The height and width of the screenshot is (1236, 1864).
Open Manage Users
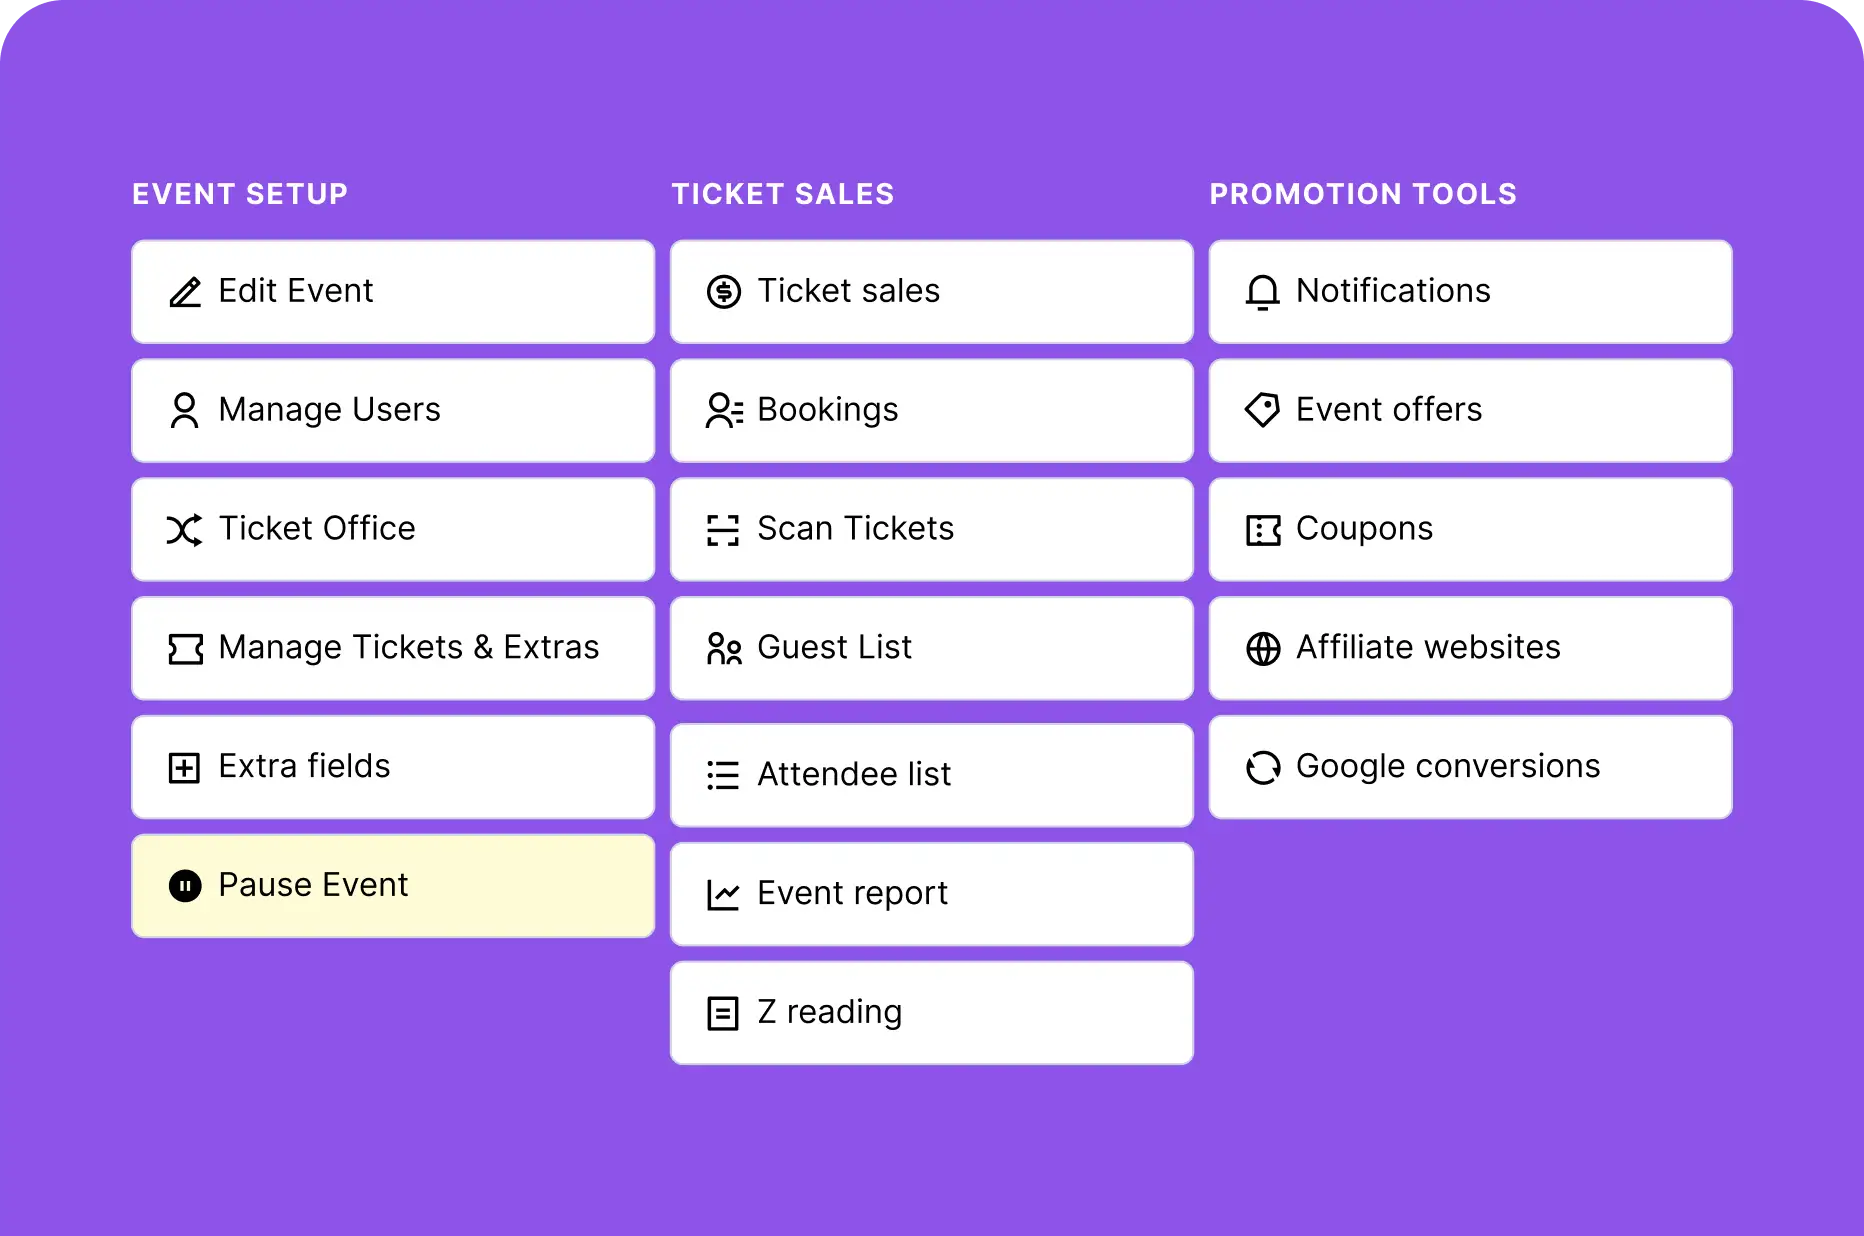[393, 411]
